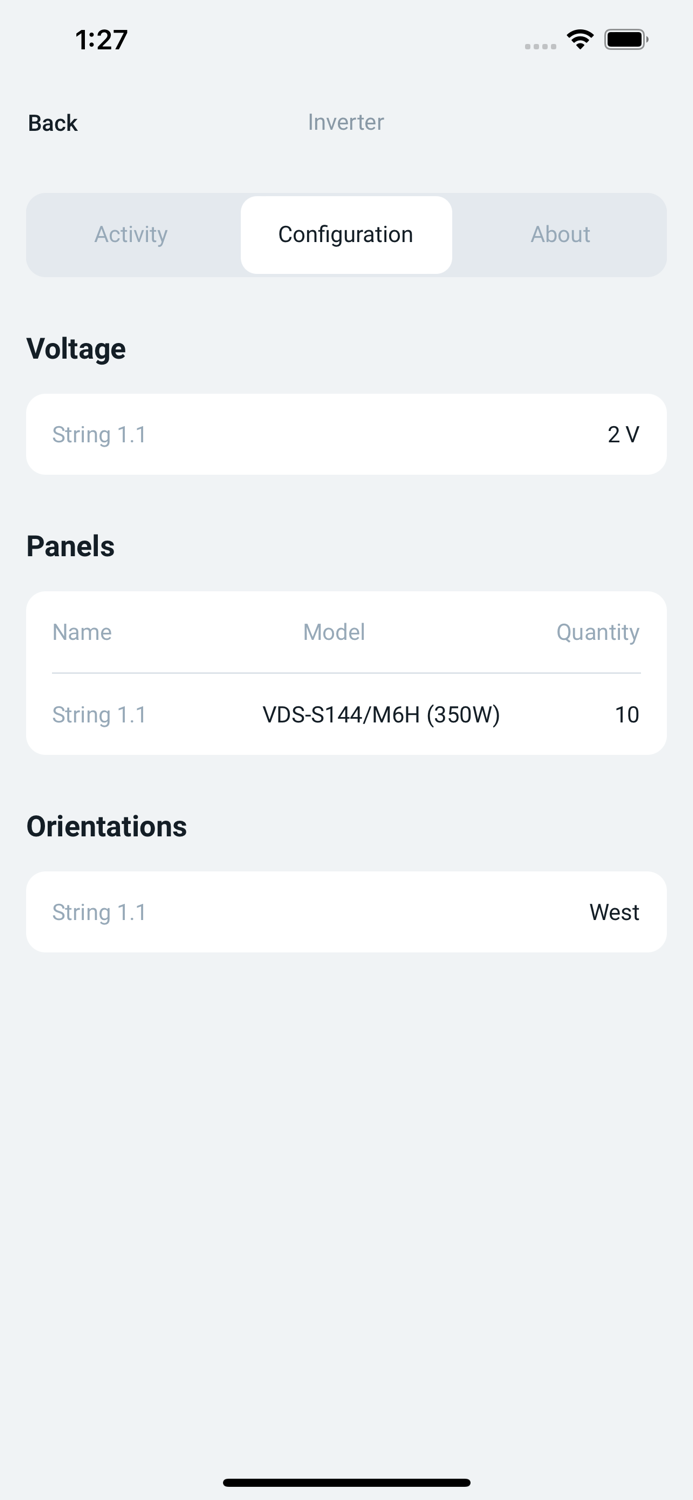Tap the Wi-Fi status icon
693x1500 pixels.
click(x=580, y=40)
